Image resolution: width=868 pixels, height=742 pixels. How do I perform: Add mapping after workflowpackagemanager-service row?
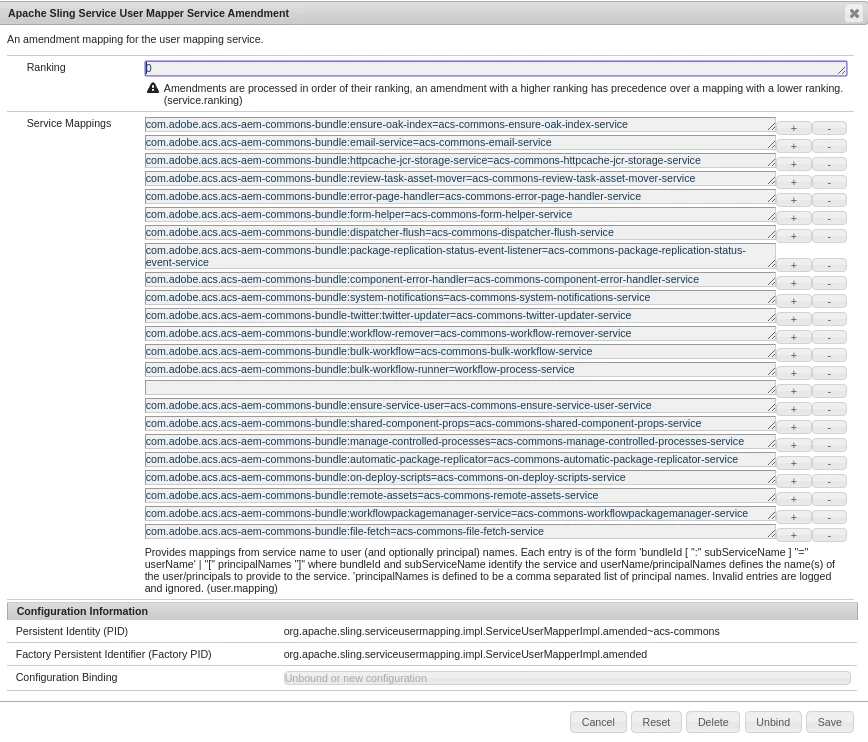793,517
